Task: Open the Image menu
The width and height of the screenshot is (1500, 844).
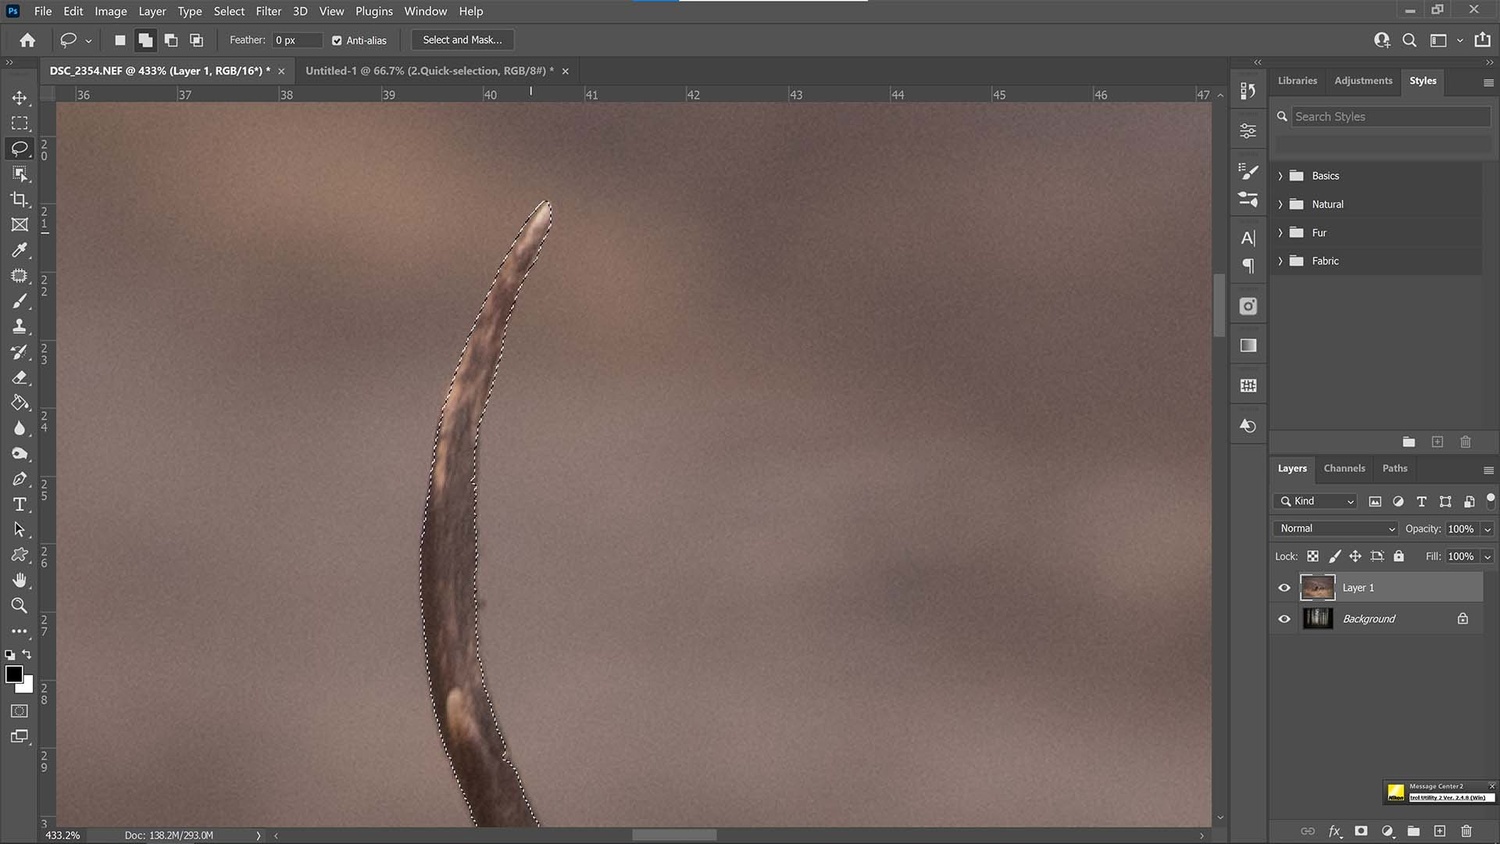Action: 110,11
